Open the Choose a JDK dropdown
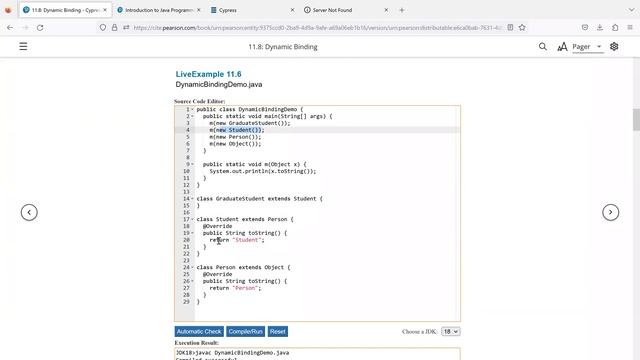 (x=451, y=331)
